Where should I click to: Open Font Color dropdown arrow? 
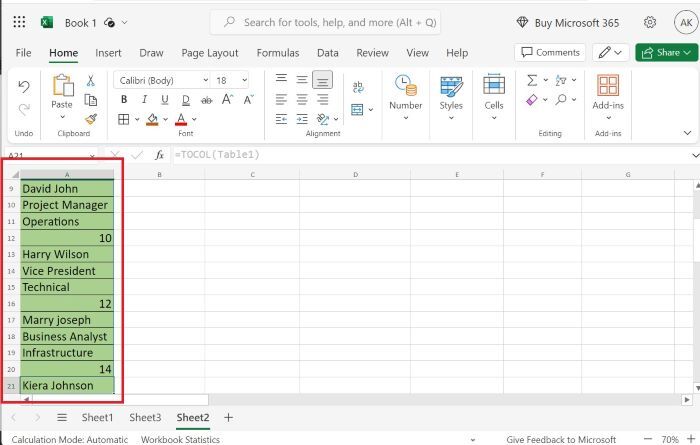[x=194, y=119]
